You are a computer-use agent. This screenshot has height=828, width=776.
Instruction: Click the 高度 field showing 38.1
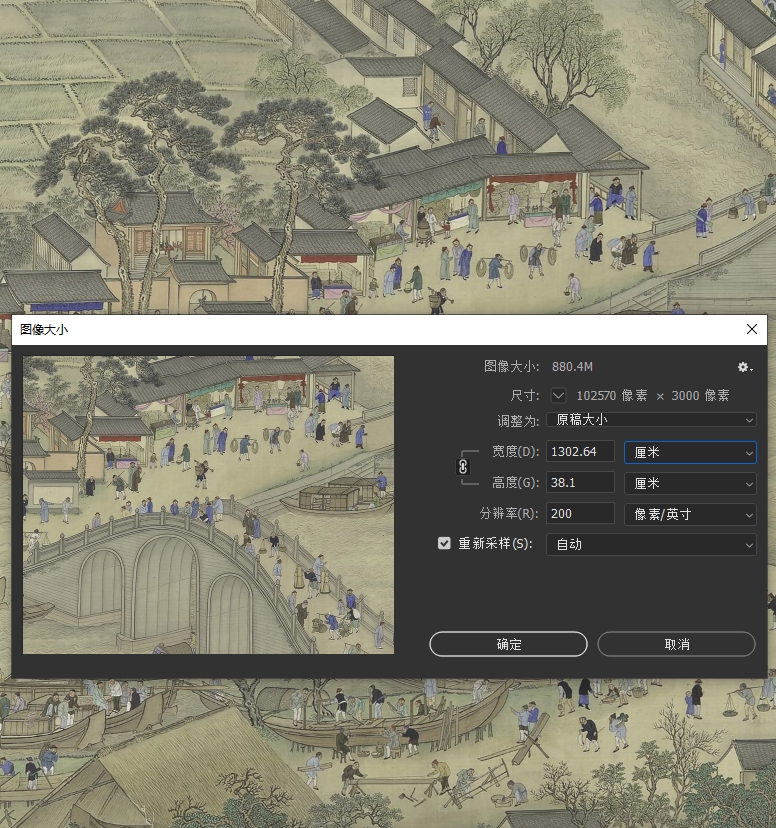pyautogui.click(x=580, y=483)
